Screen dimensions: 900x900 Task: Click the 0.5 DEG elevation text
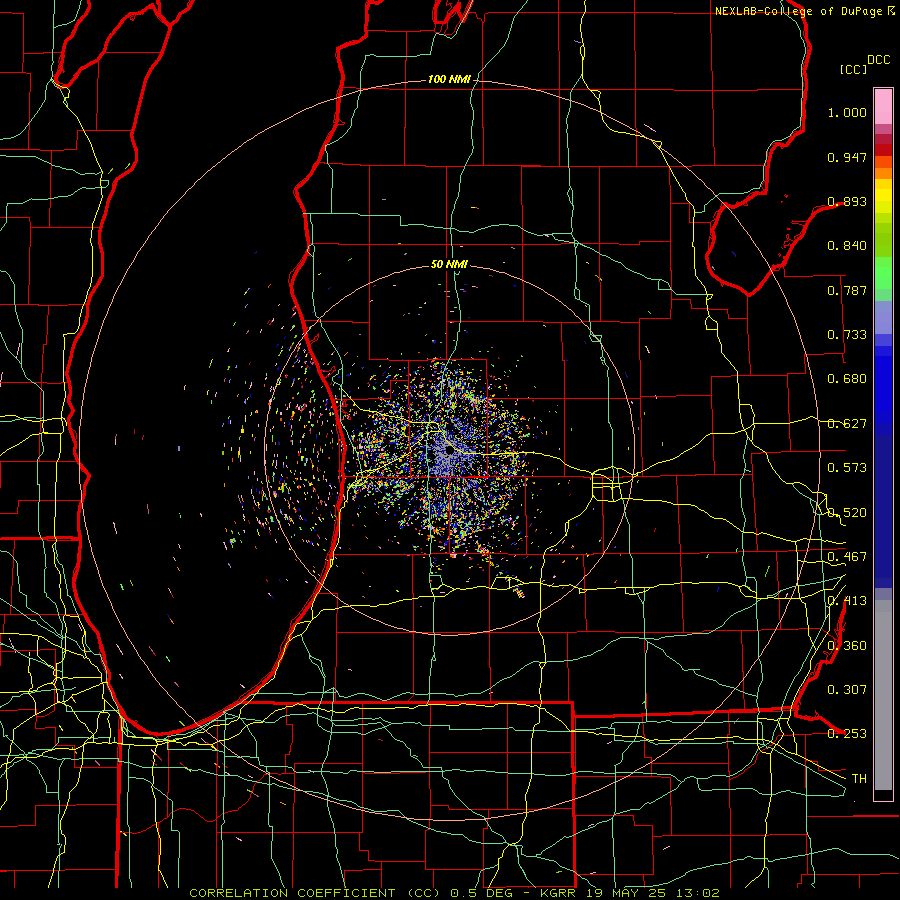coord(482,893)
